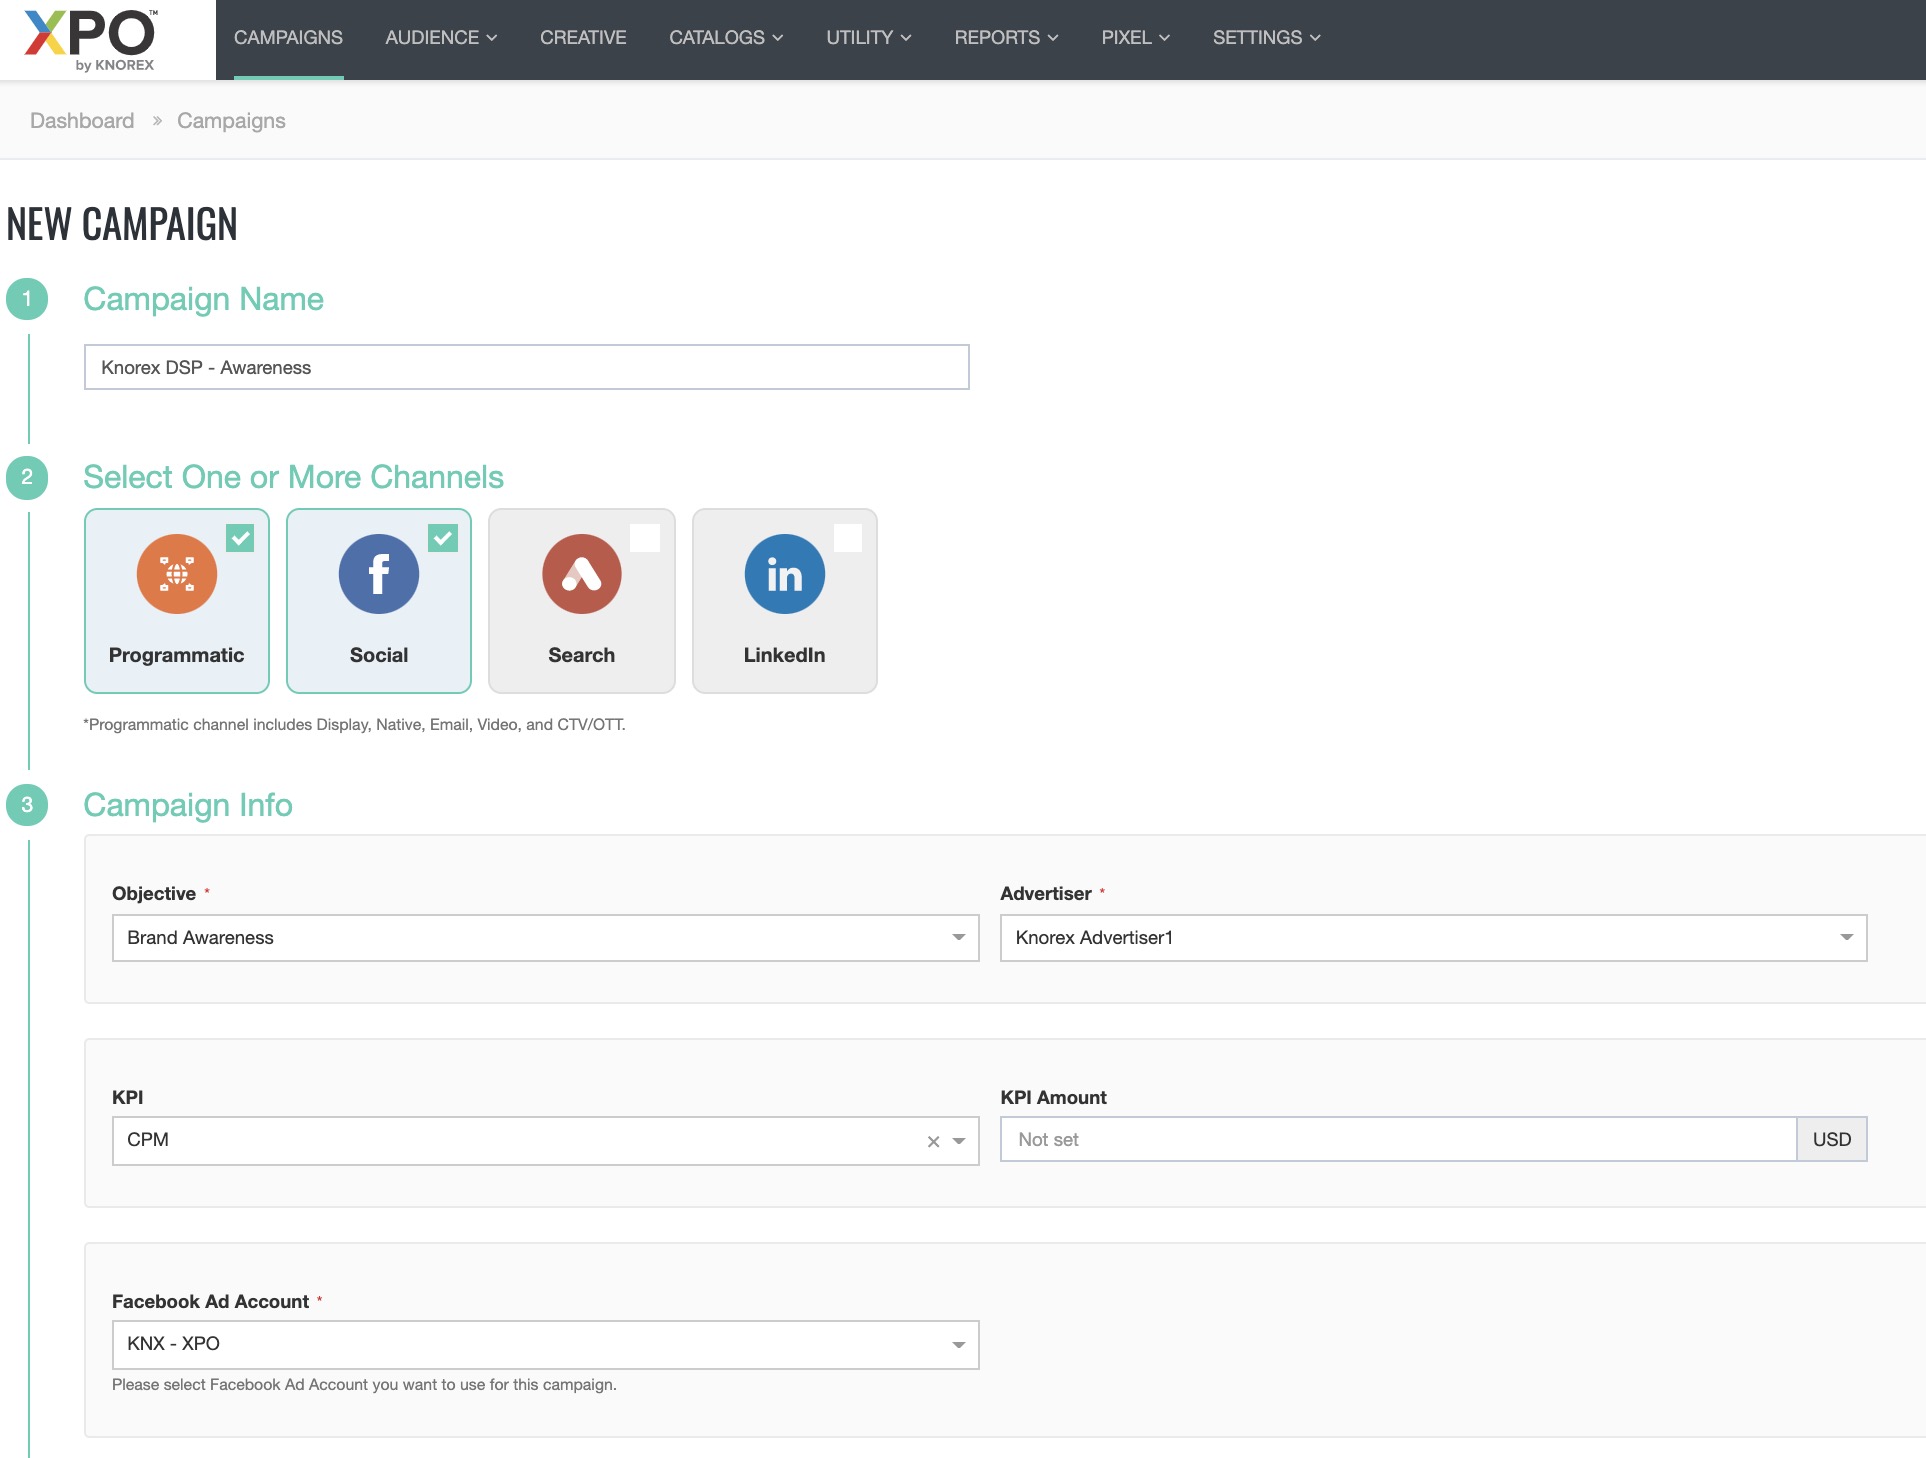This screenshot has height=1458, width=1926.
Task: Expand the Pixel menu
Action: pos(1135,38)
